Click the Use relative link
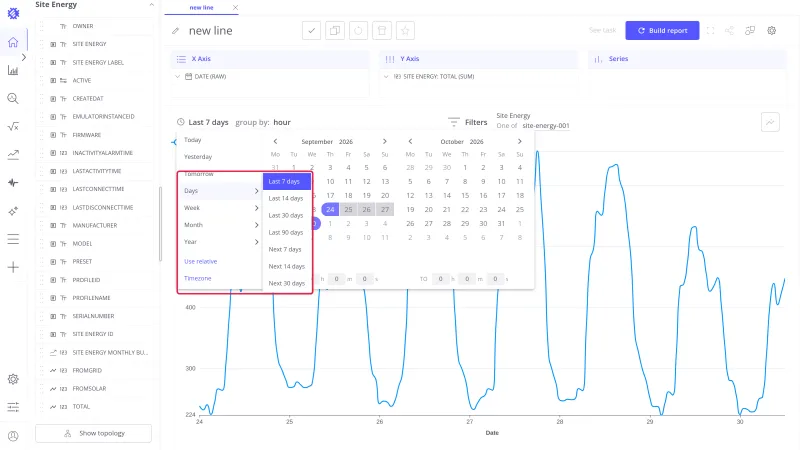Screen dimensions: 800x450 pyautogui.click(x=201, y=261)
